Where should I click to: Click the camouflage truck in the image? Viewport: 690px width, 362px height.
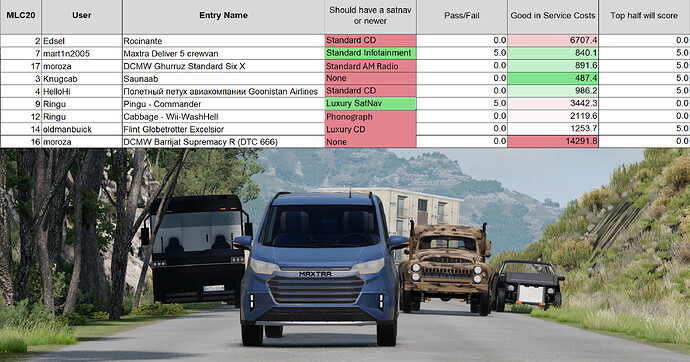point(447,268)
